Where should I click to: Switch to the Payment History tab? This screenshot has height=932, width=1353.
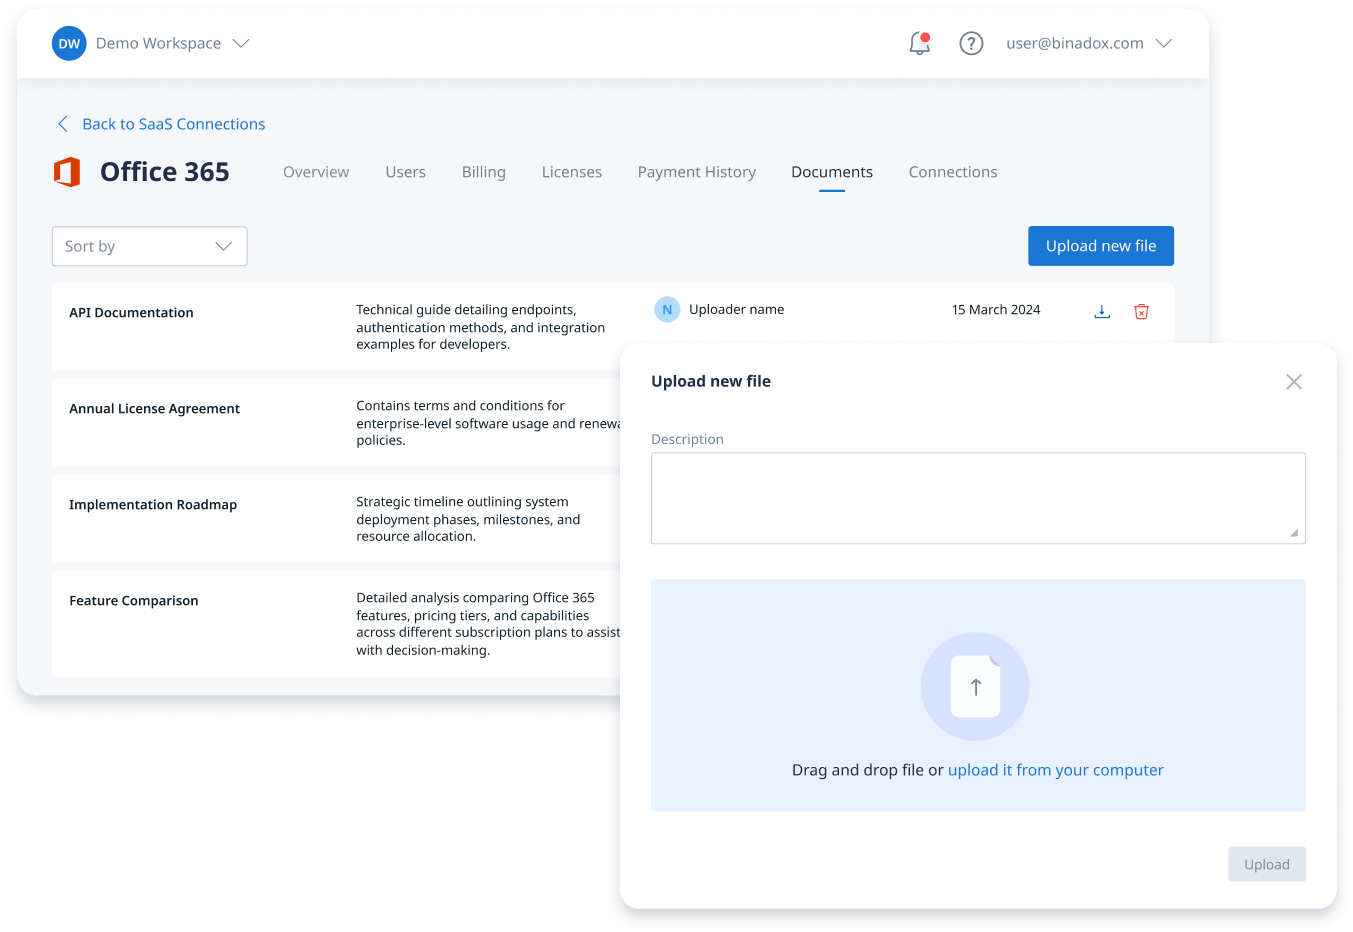(x=697, y=172)
